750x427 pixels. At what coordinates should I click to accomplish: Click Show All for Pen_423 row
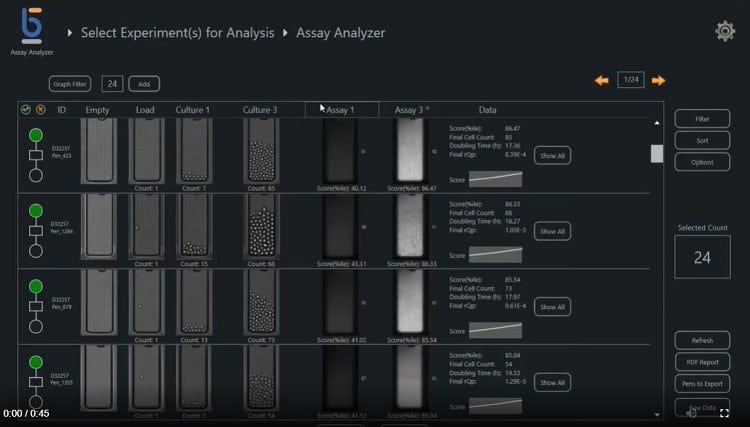pyautogui.click(x=552, y=155)
